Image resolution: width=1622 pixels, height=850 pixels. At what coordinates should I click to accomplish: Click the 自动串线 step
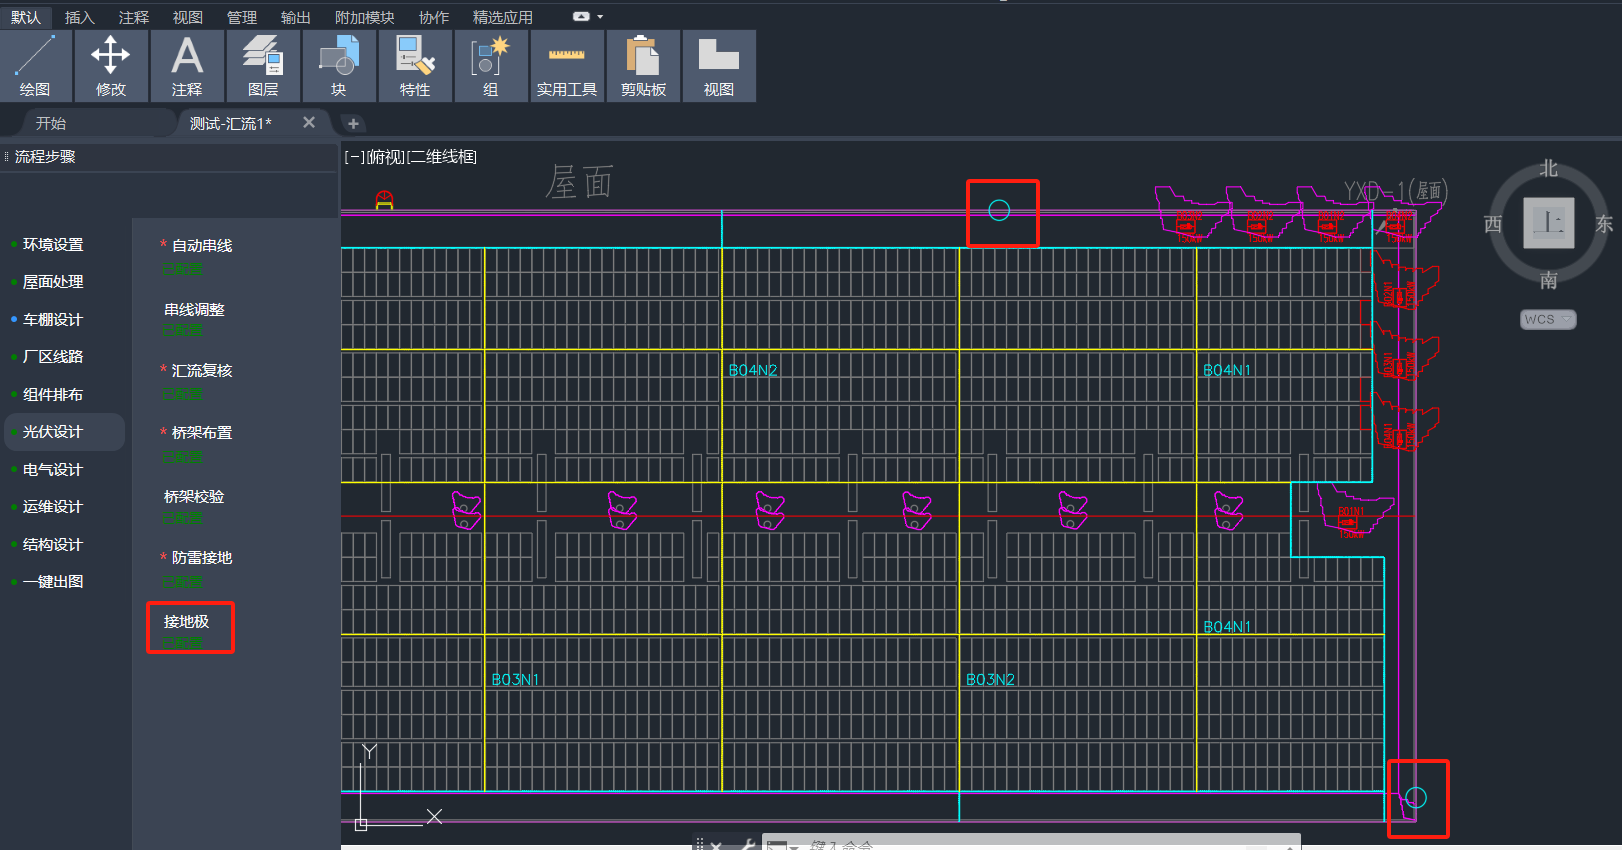(x=202, y=246)
